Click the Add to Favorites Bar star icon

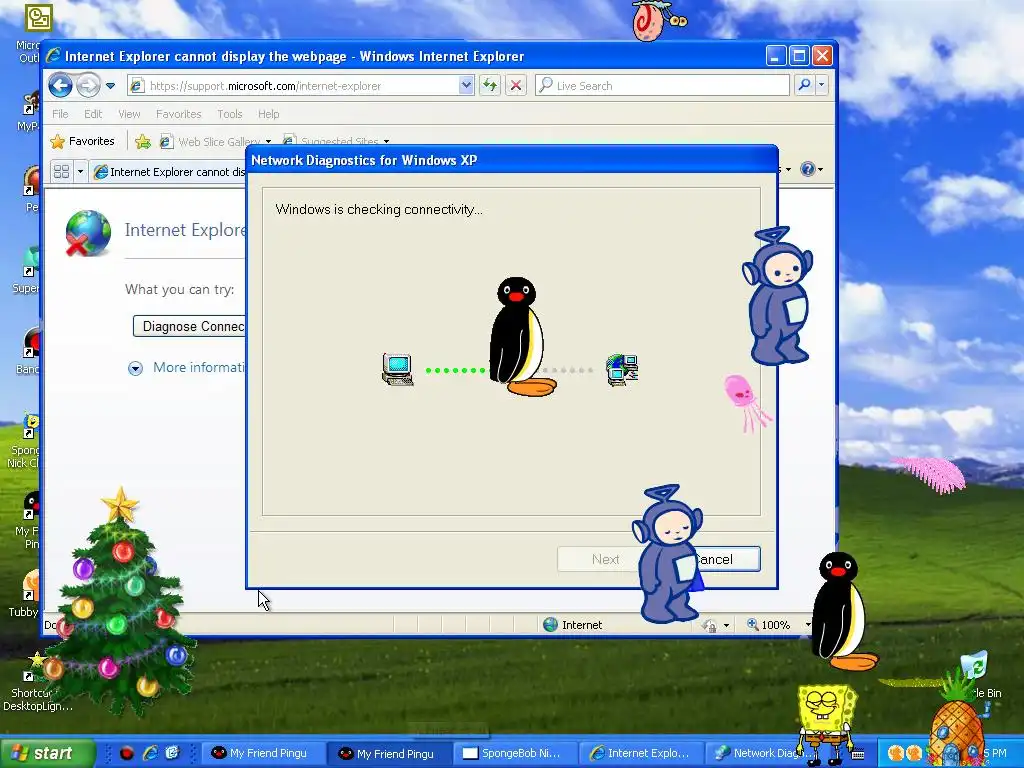tap(142, 141)
